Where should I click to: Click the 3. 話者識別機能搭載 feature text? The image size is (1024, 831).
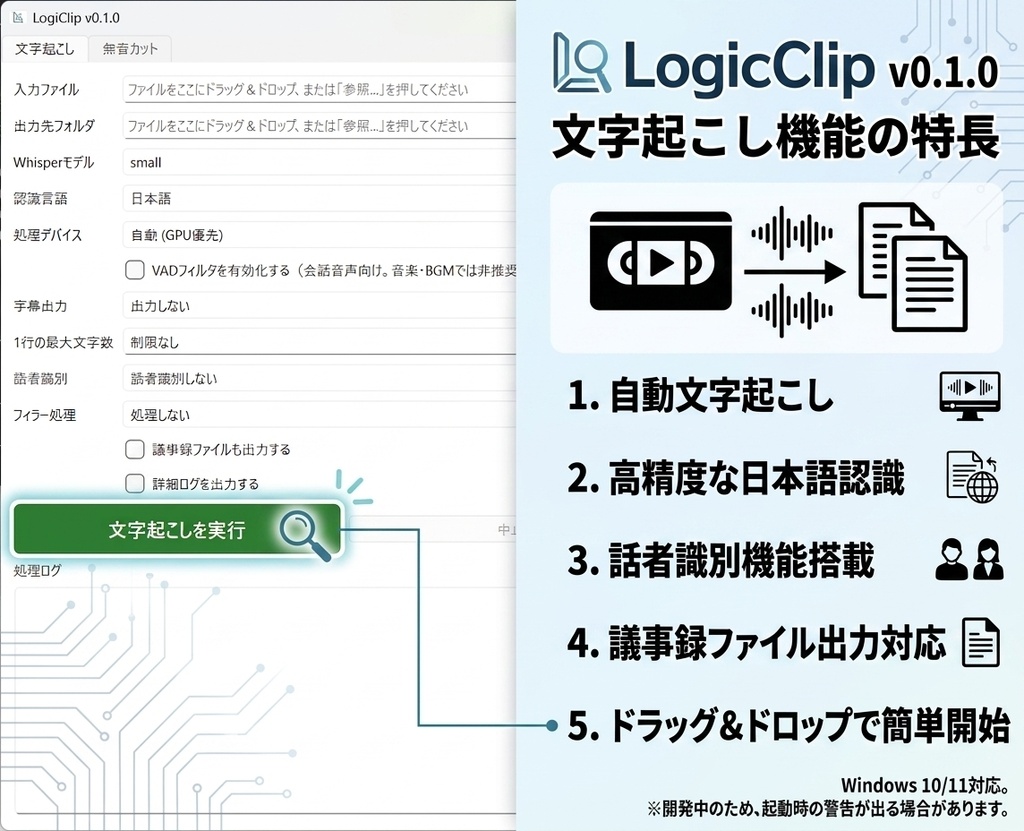[x=720, y=560]
